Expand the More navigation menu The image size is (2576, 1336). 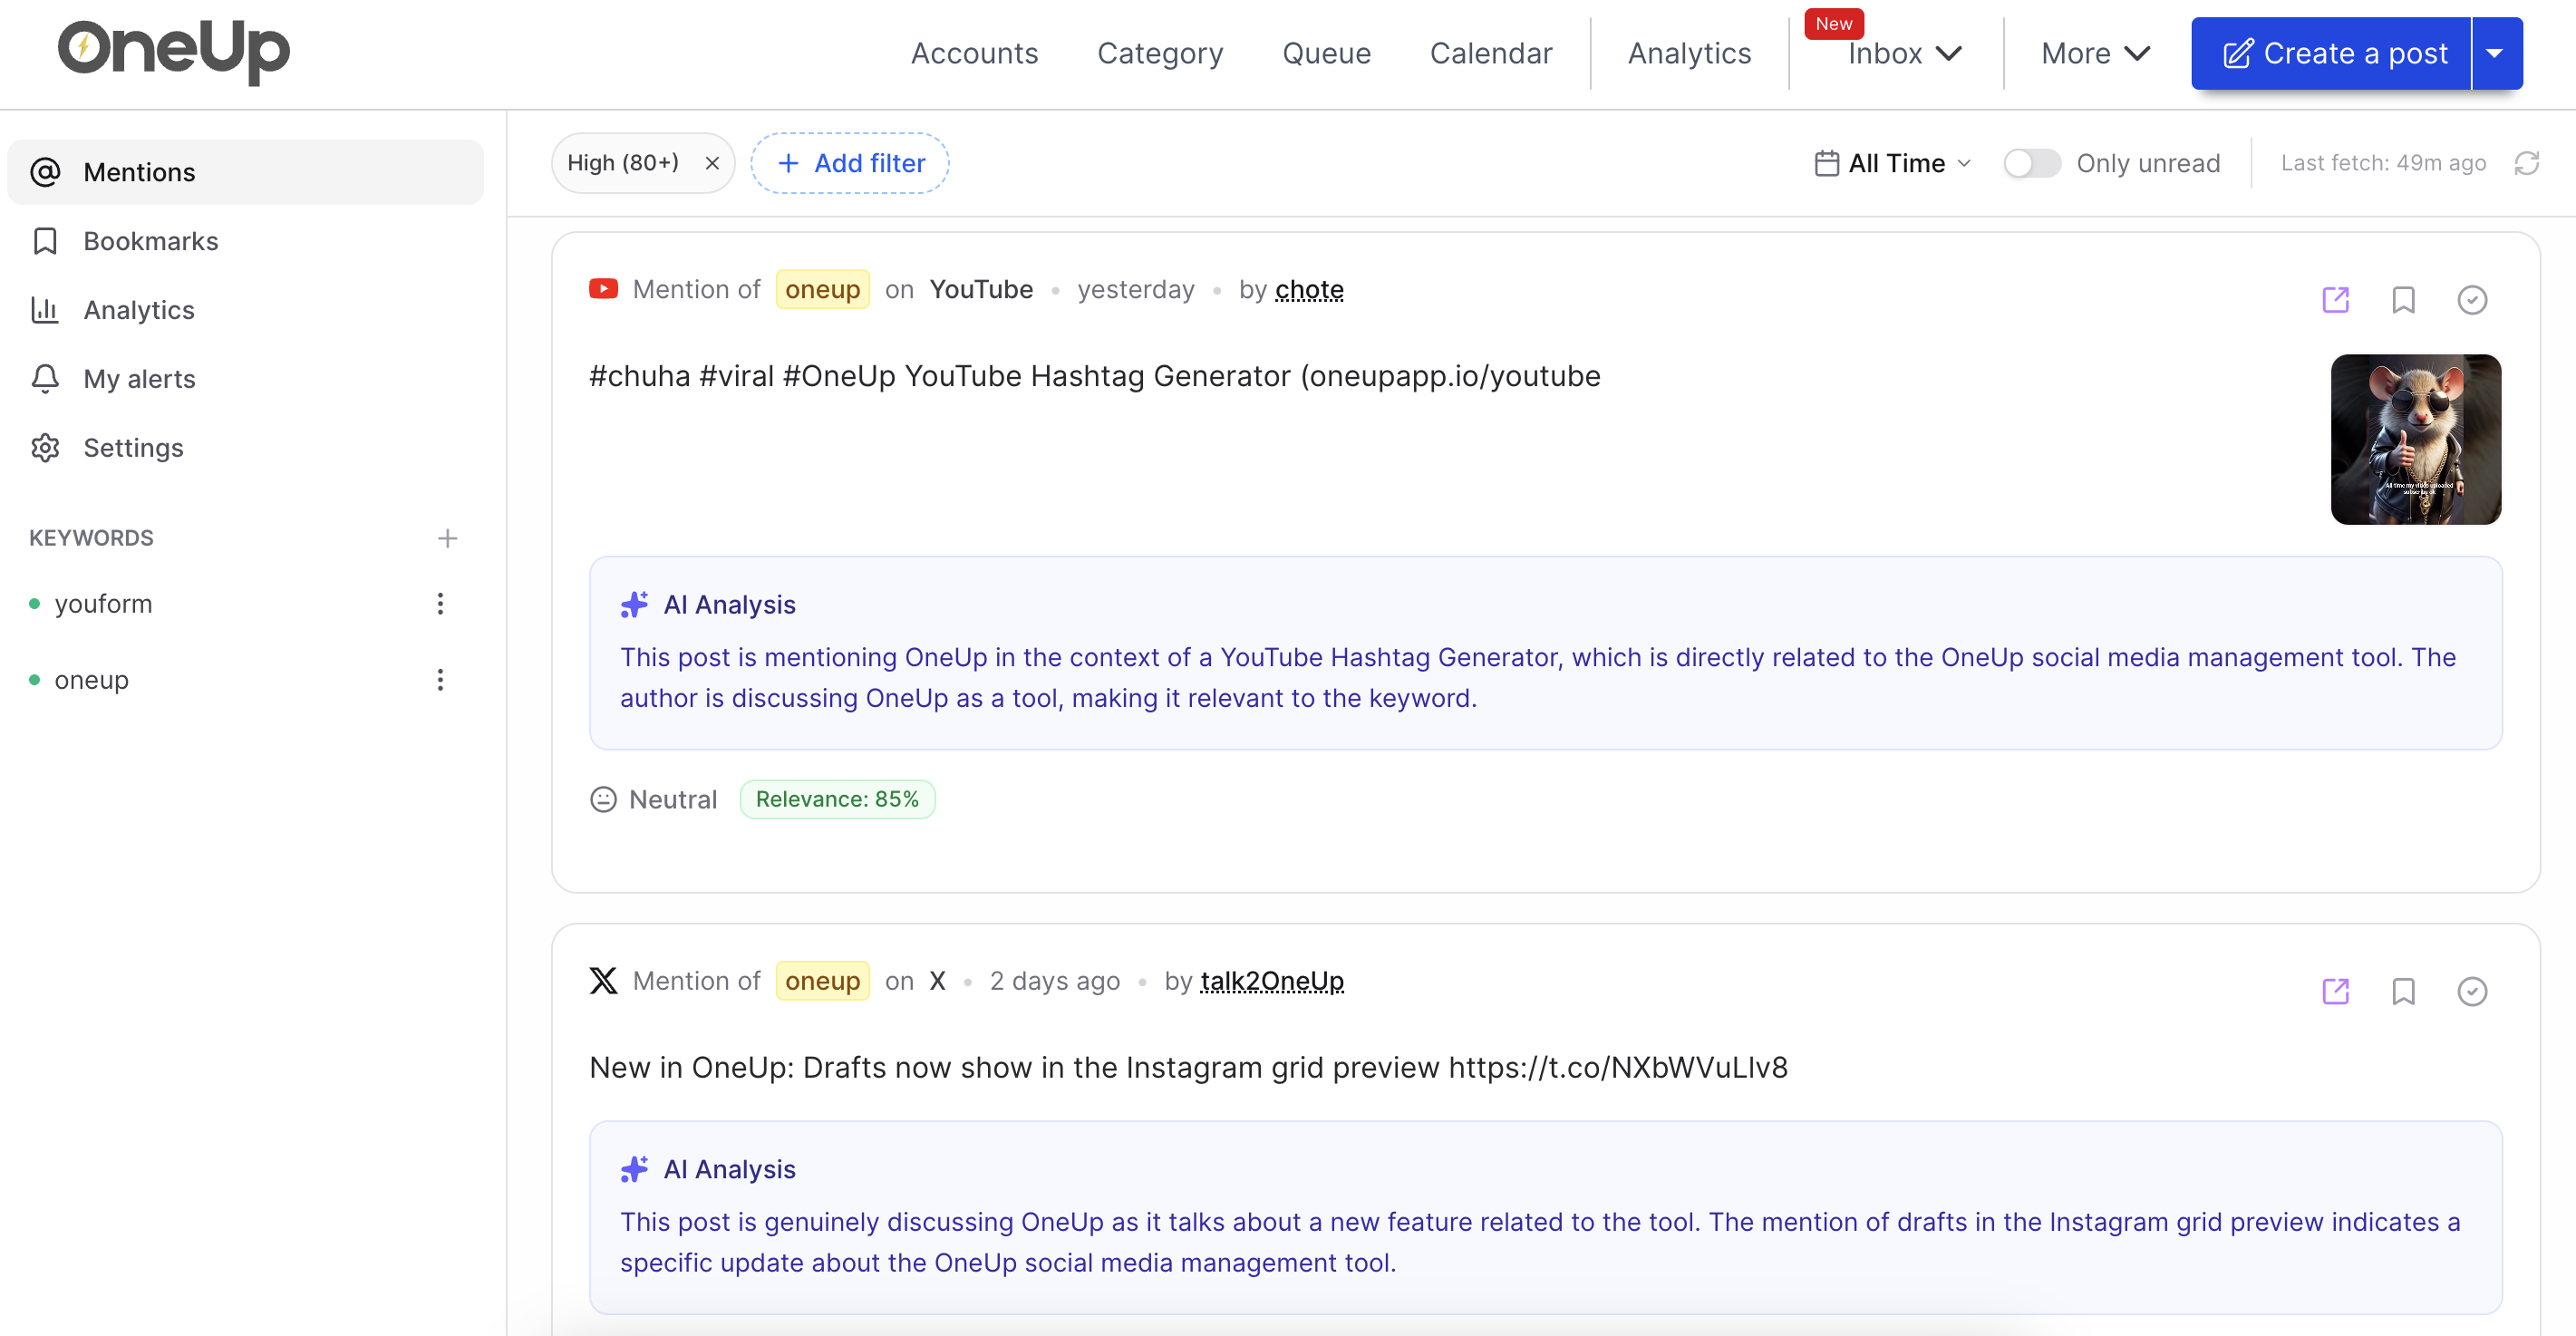[x=2094, y=54]
